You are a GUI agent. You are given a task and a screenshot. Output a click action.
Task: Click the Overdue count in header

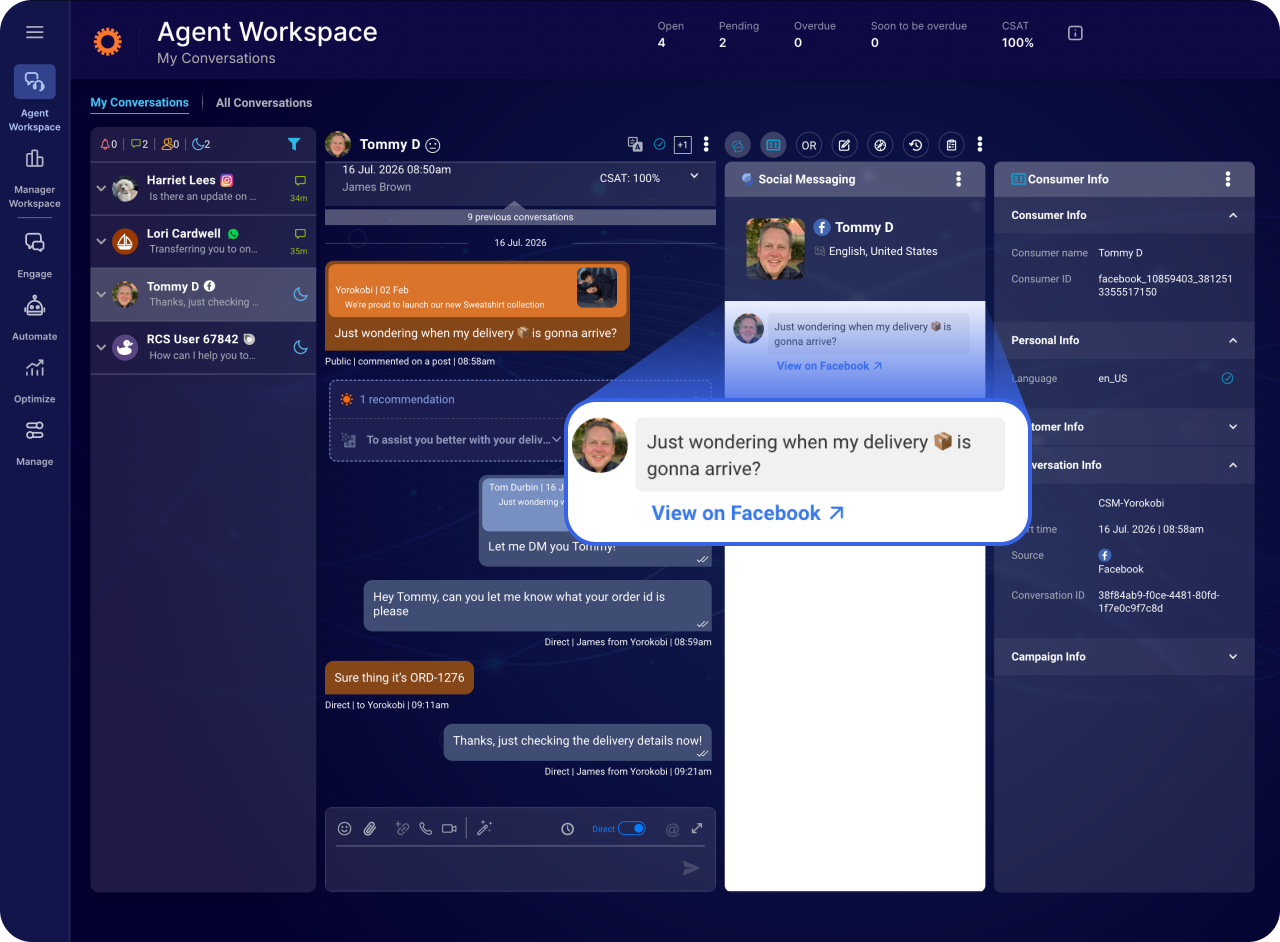coord(798,43)
